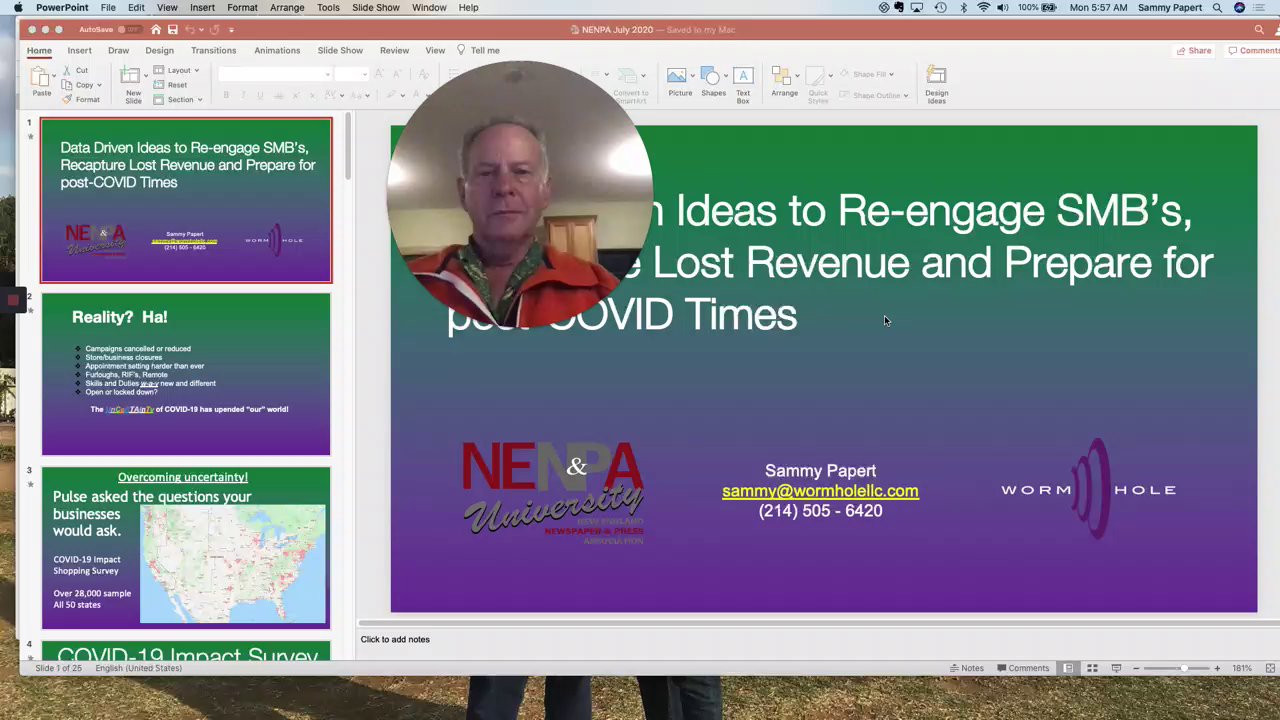This screenshot has height=720, width=1280.
Task: Switch to the Insert tab
Action: point(79,50)
